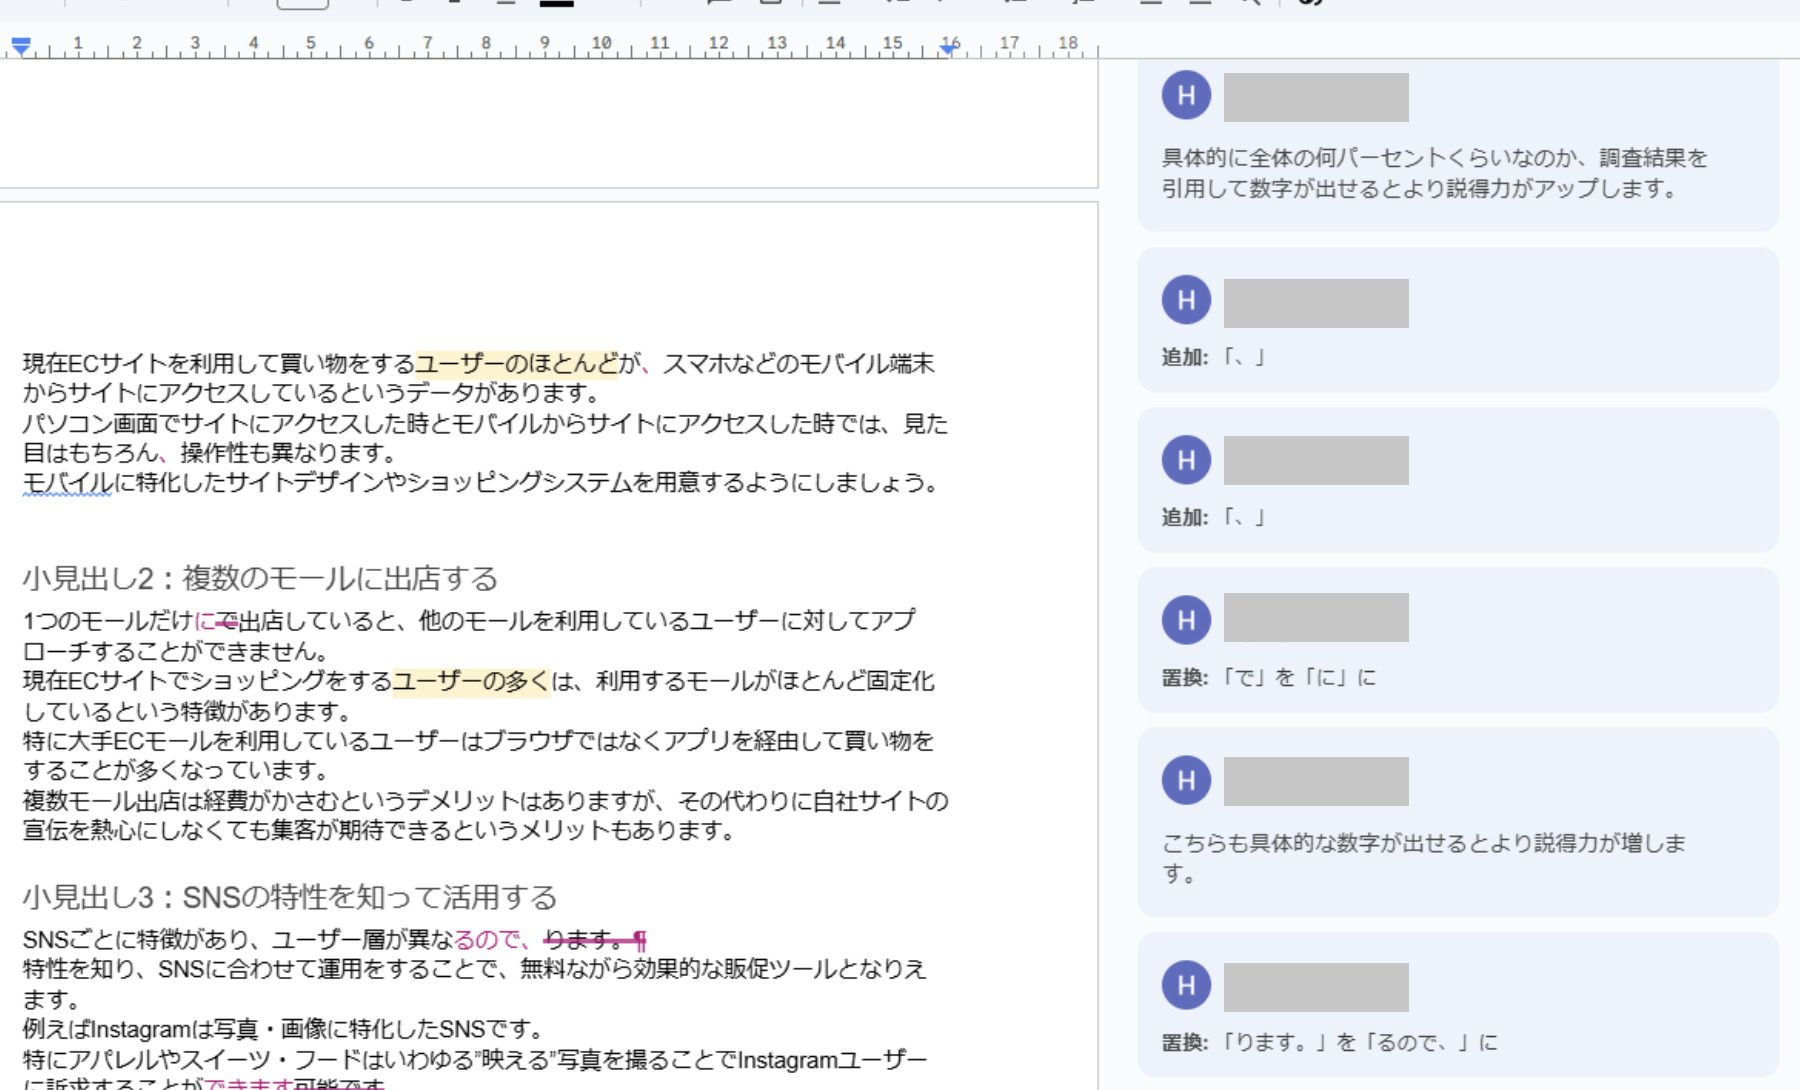
Task: Click highlighted text ユーザーのほとんど
Action: tap(516, 364)
